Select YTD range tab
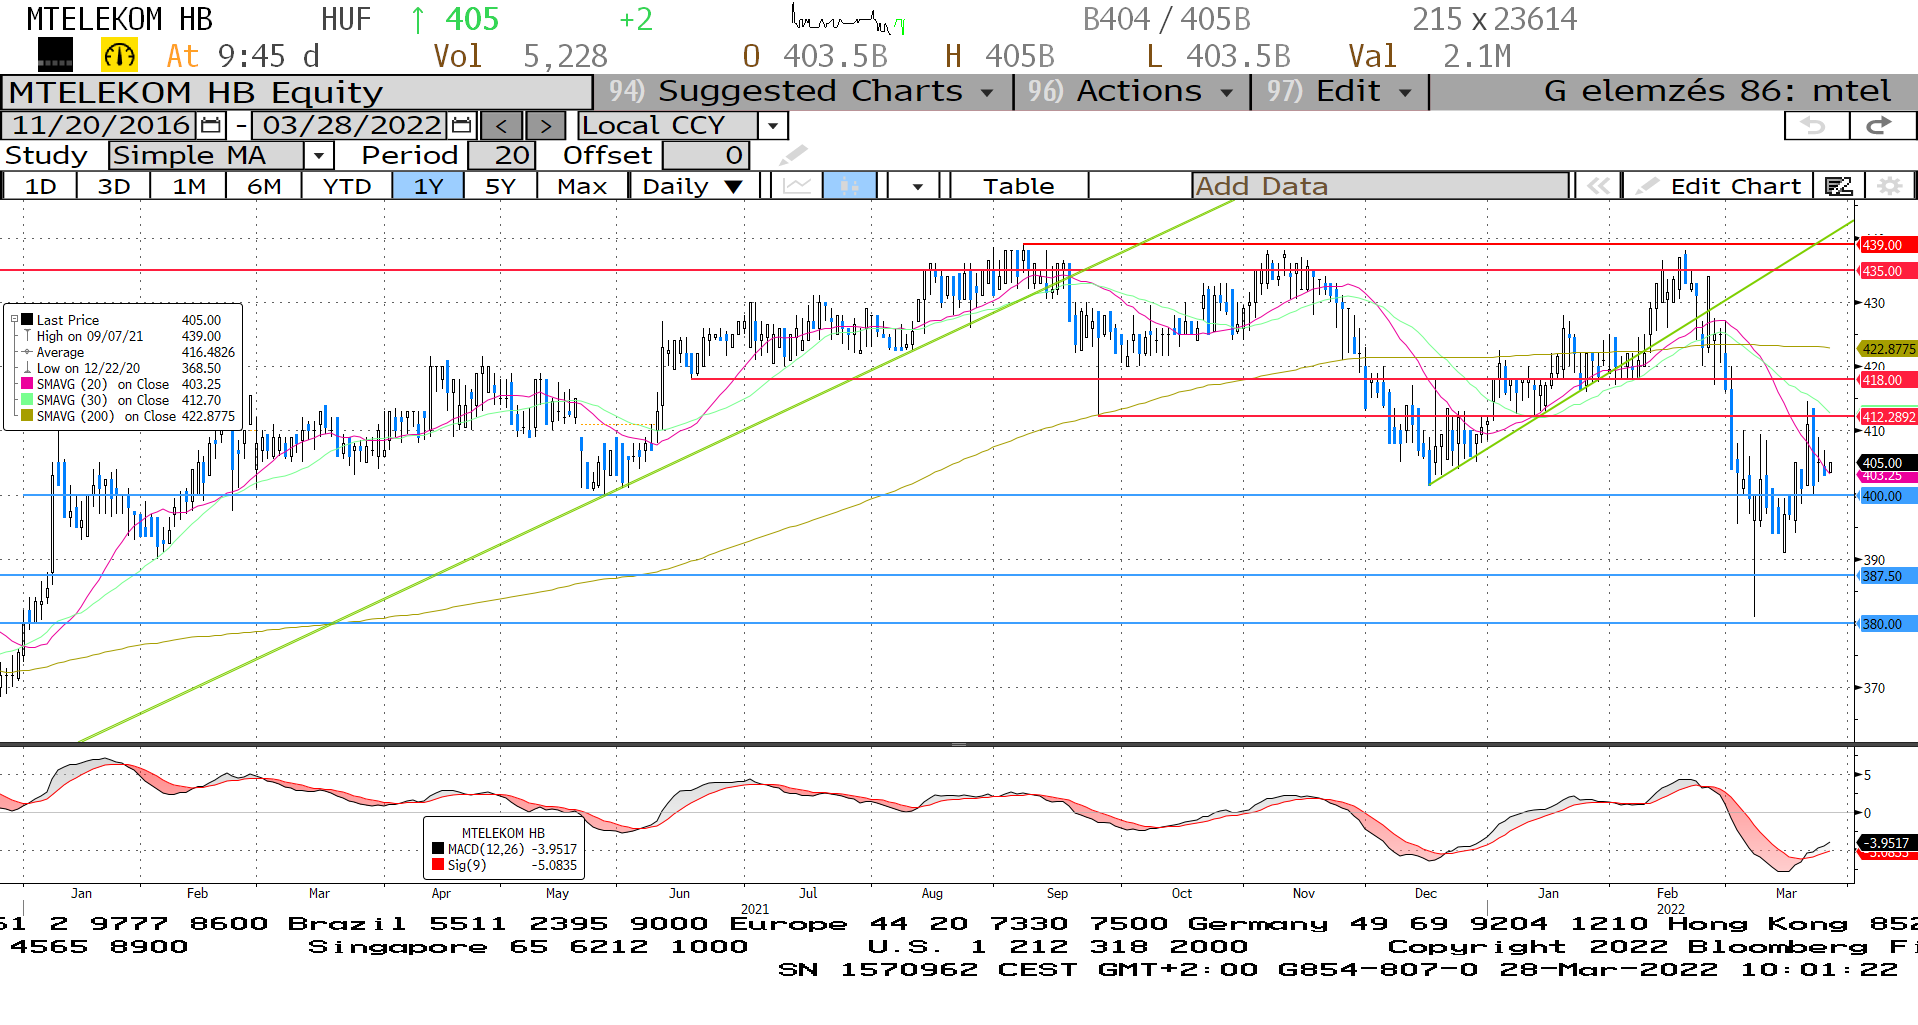This screenshot has width=1918, height=1025. (347, 186)
